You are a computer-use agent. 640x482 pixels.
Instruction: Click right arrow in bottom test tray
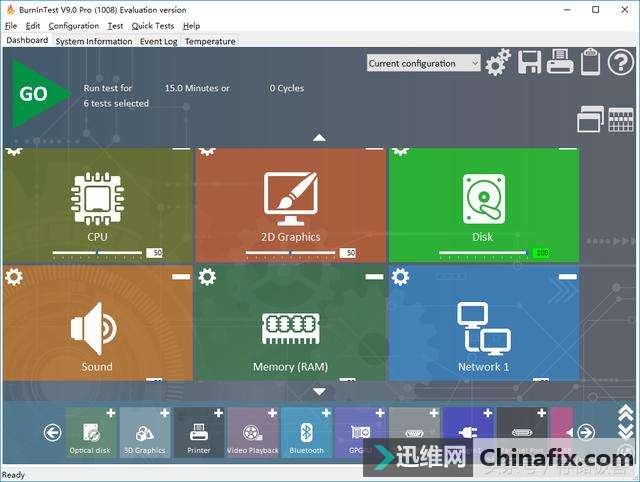tap(586, 433)
